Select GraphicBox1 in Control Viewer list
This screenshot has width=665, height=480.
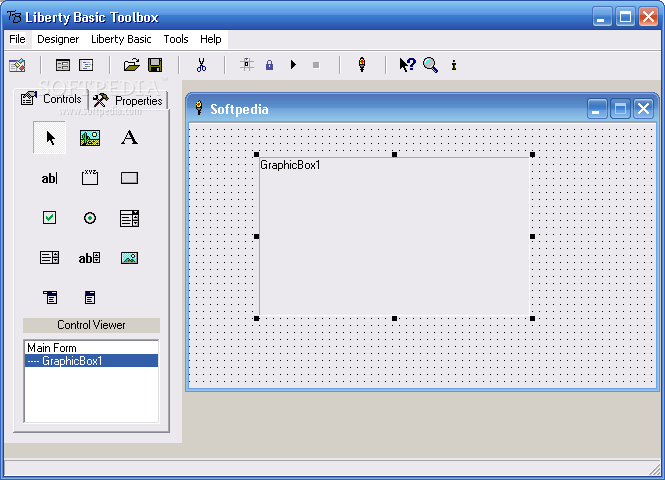tap(92, 361)
